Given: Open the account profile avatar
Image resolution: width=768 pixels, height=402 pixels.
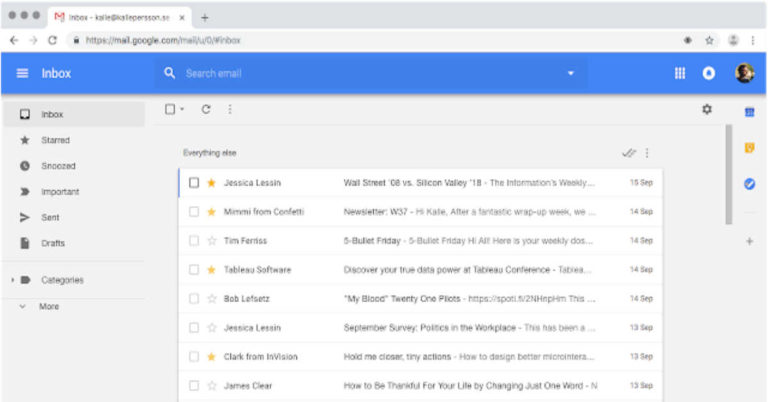Looking at the screenshot, I should point(744,73).
